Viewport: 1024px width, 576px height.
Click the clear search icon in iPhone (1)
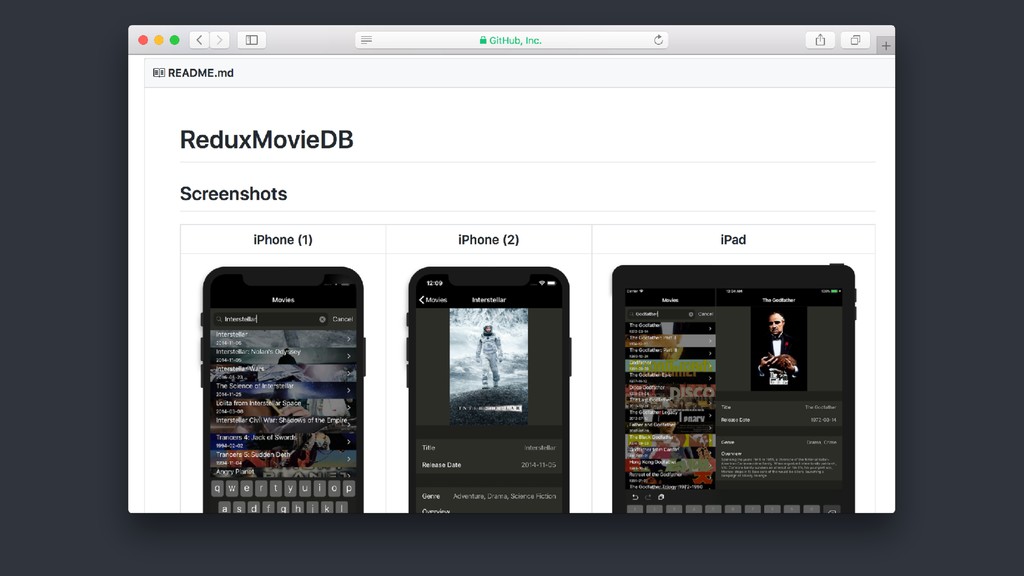click(x=322, y=319)
